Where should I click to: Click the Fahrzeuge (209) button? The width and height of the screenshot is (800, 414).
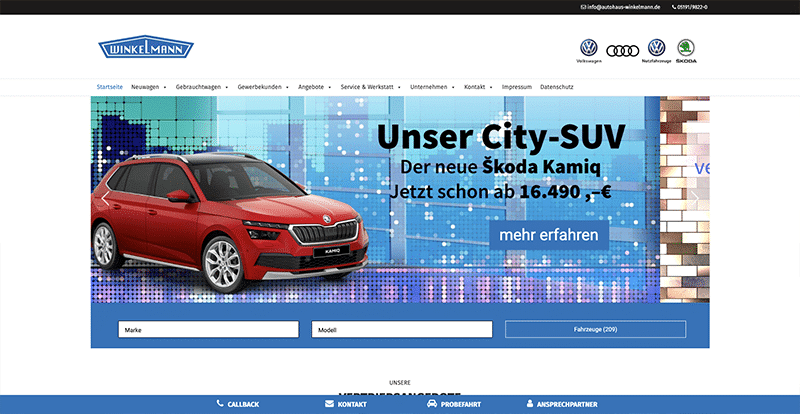[x=595, y=329]
